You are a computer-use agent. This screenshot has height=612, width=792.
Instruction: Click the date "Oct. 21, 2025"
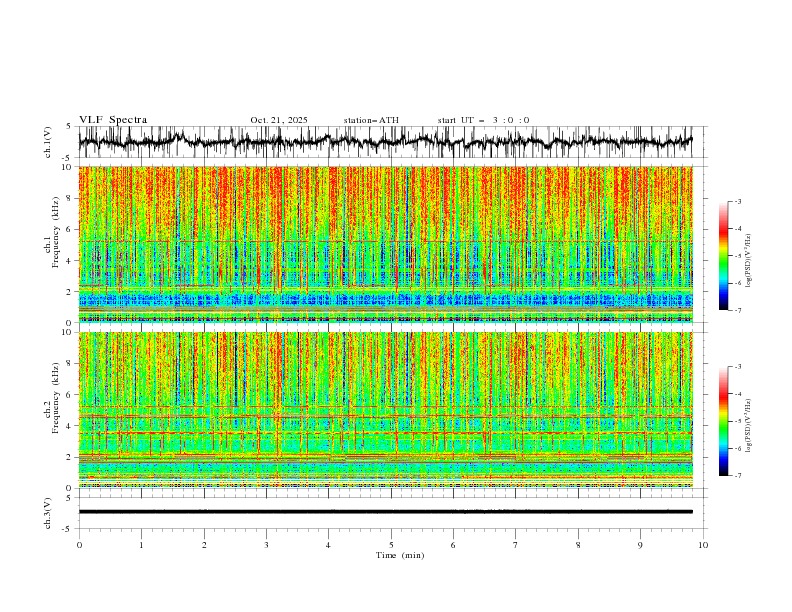279,120
